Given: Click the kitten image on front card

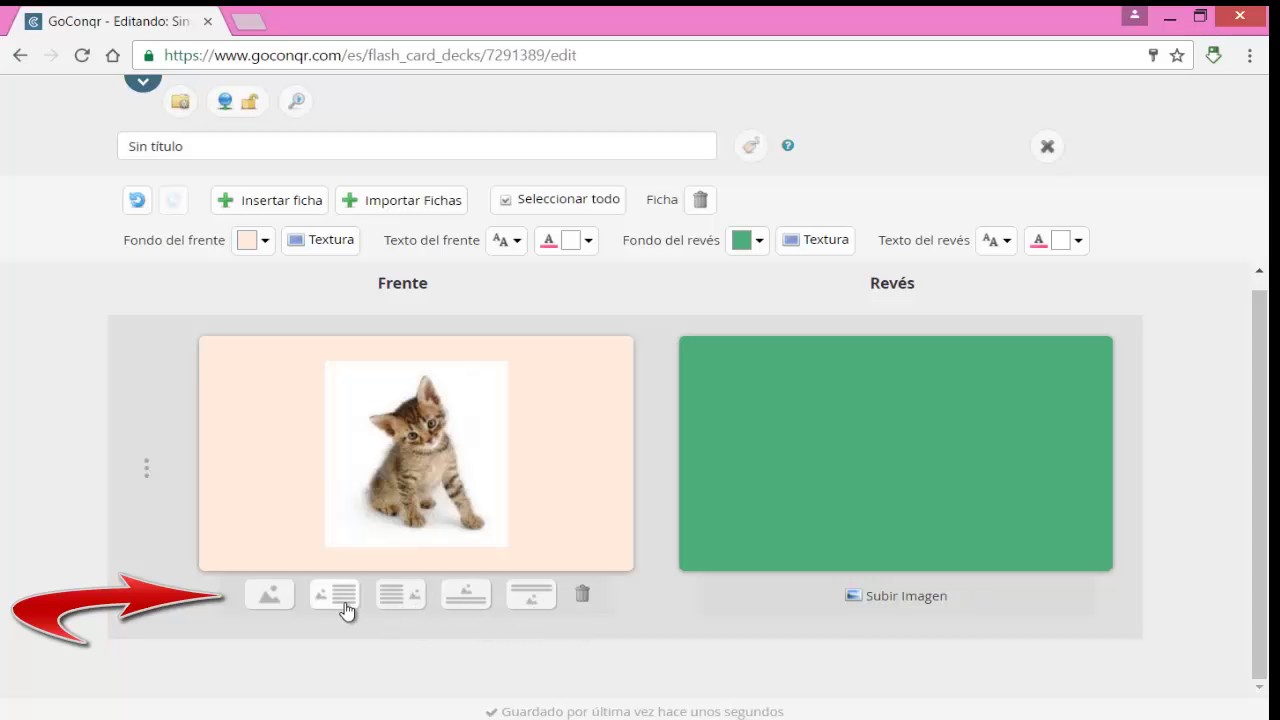Looking at the screenshot, I should click(x=416, y=454).
